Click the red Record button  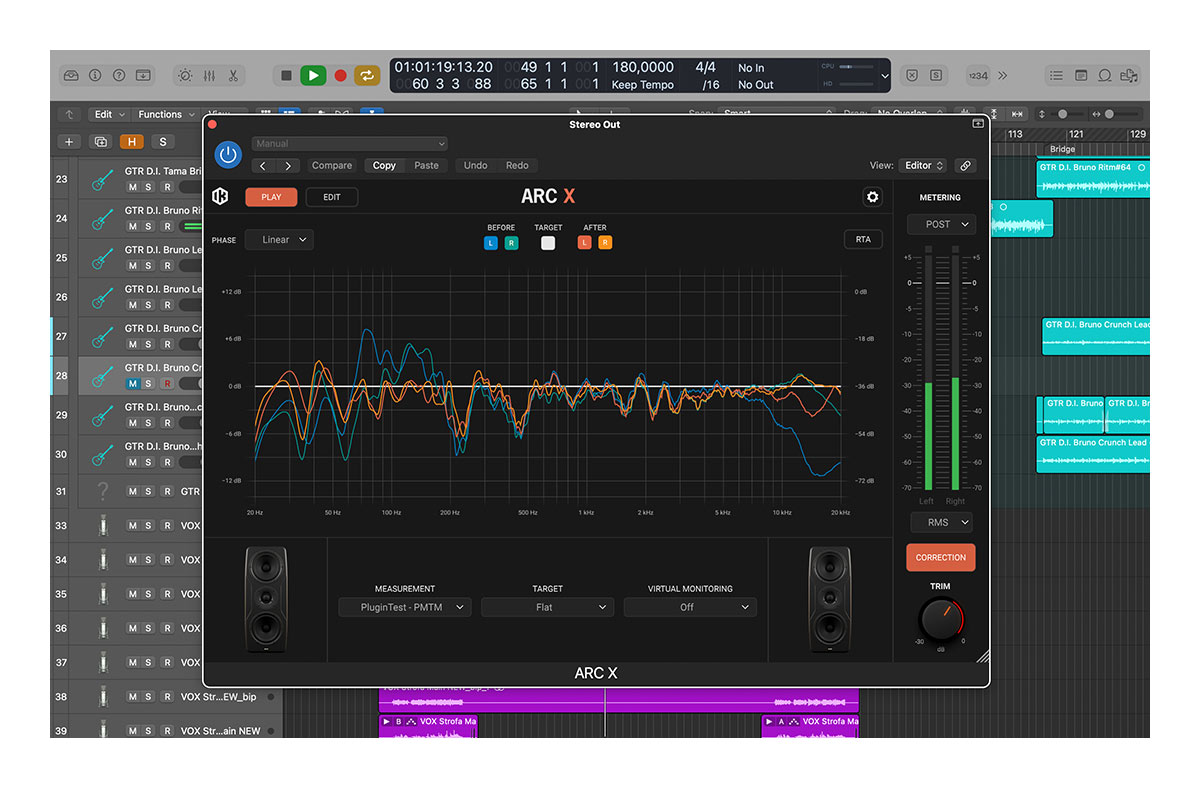point(340,75)
